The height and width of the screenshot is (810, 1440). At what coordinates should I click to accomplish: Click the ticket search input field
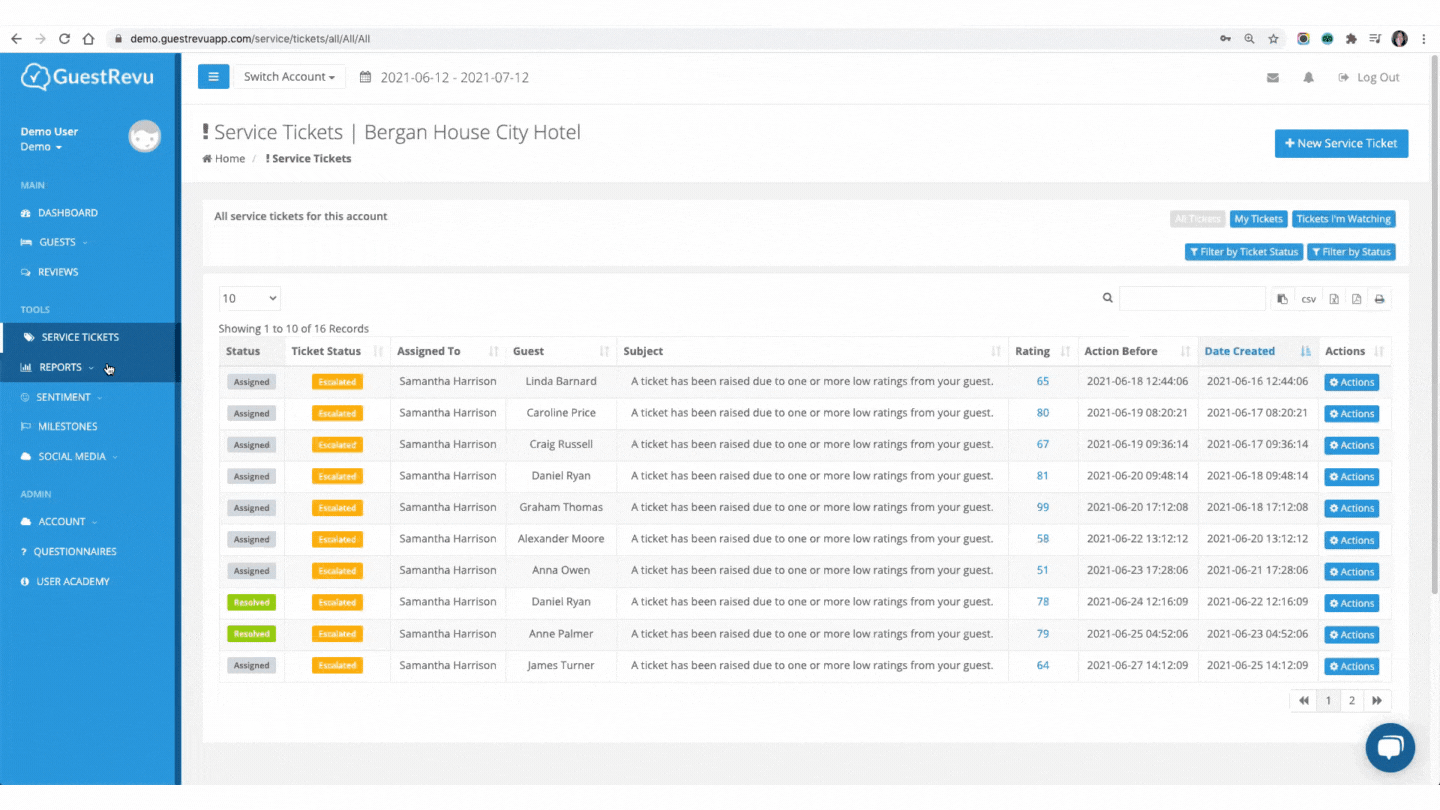coord(1192,298)
